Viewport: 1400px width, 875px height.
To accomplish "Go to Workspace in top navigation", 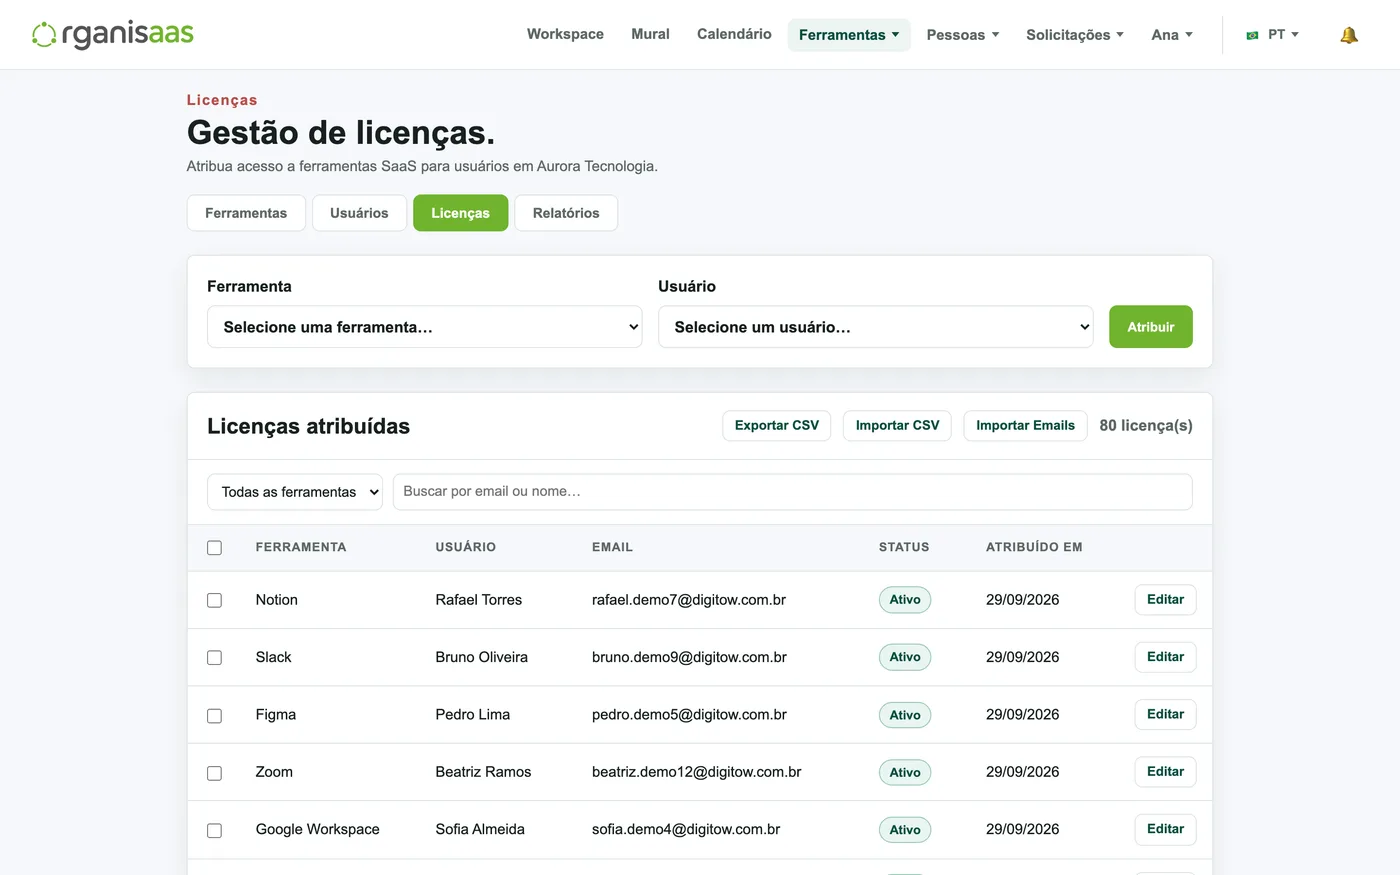I will [x=565, y=34].
